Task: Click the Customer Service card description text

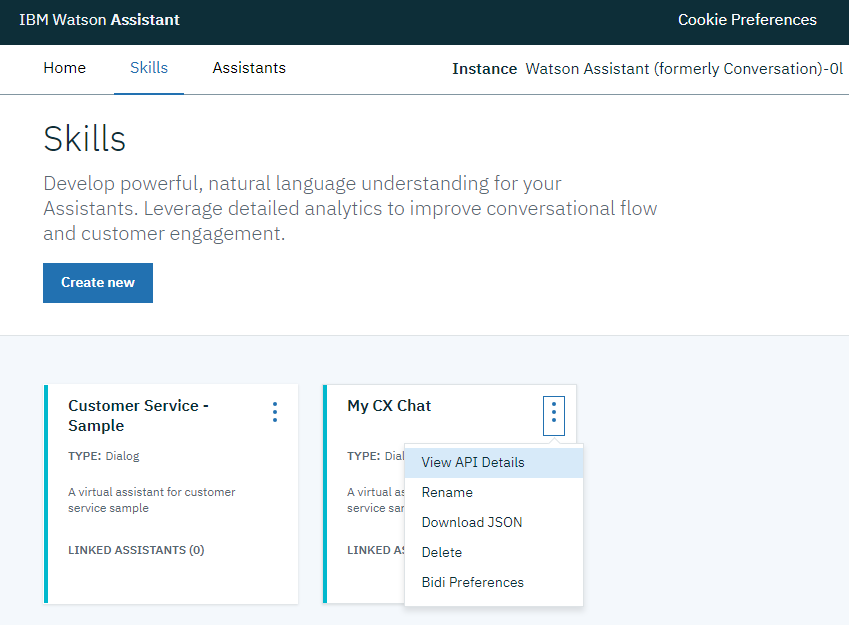Action: coord(152,500)
